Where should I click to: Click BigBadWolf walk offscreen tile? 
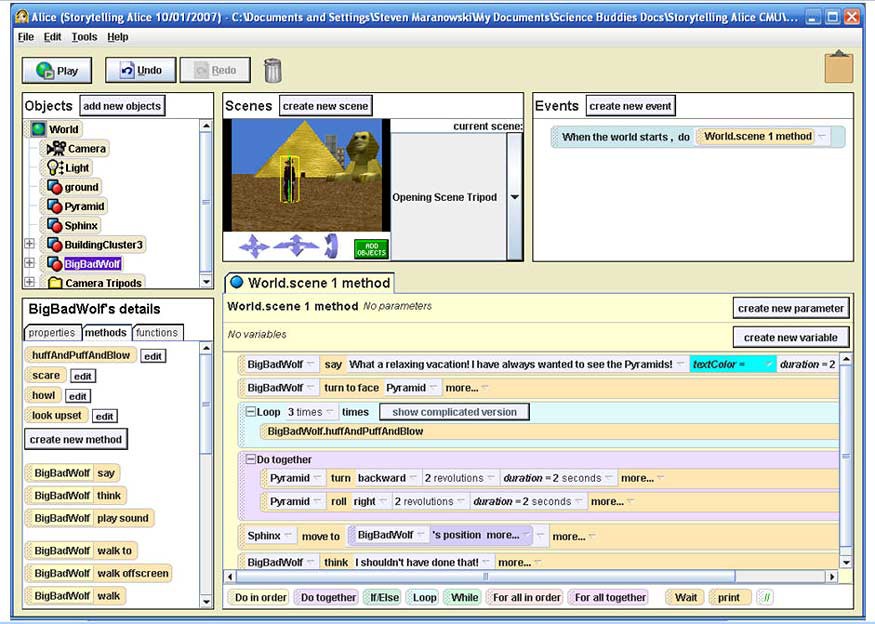point(99,573)
